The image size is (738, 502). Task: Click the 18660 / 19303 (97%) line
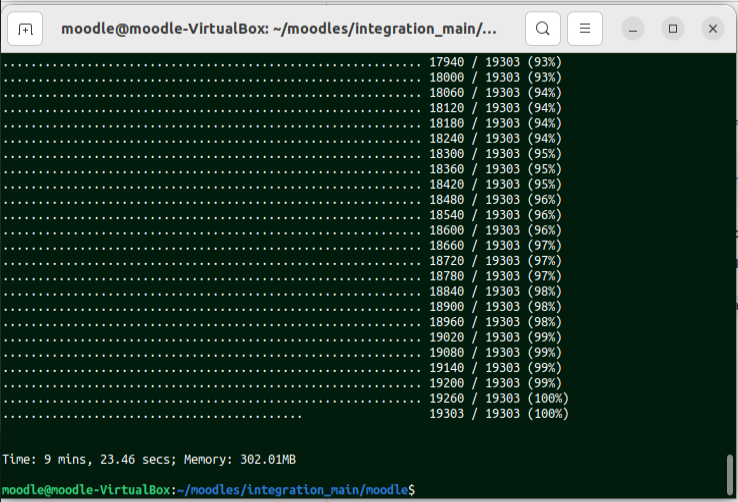click(282, 246)
